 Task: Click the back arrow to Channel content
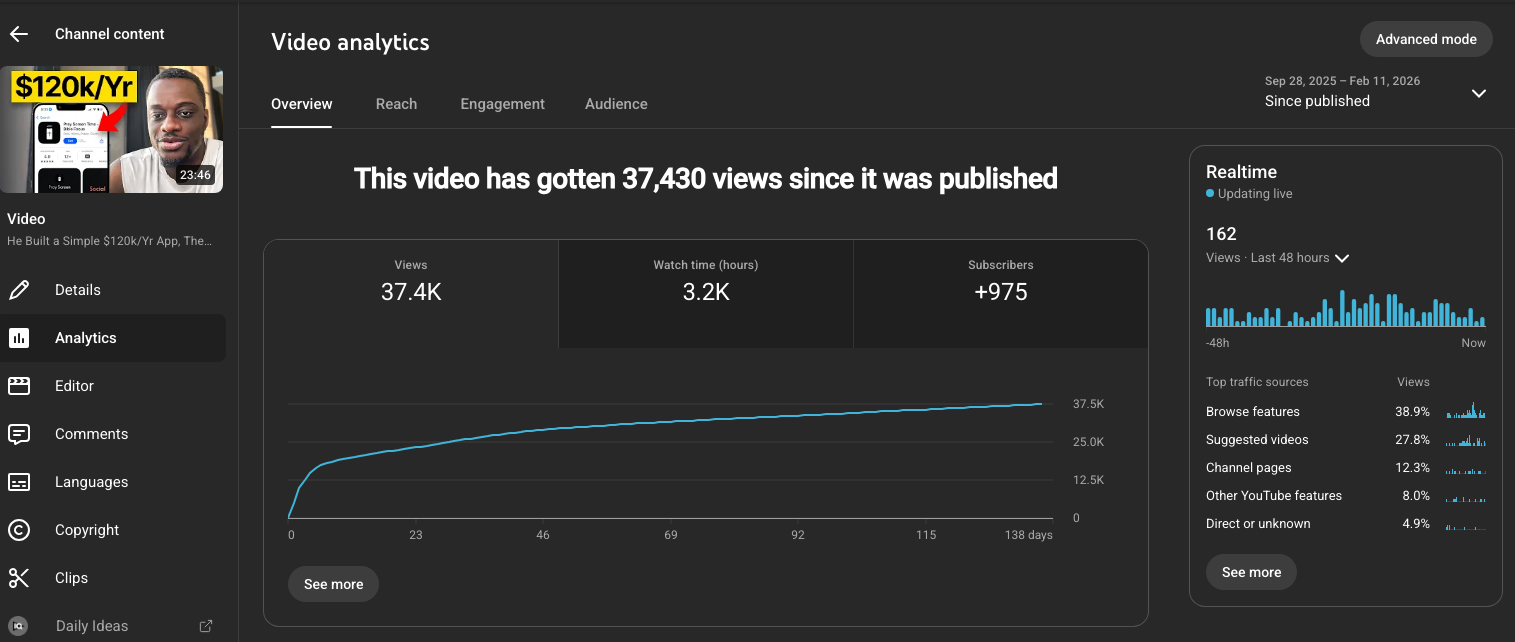click(18, 33)
